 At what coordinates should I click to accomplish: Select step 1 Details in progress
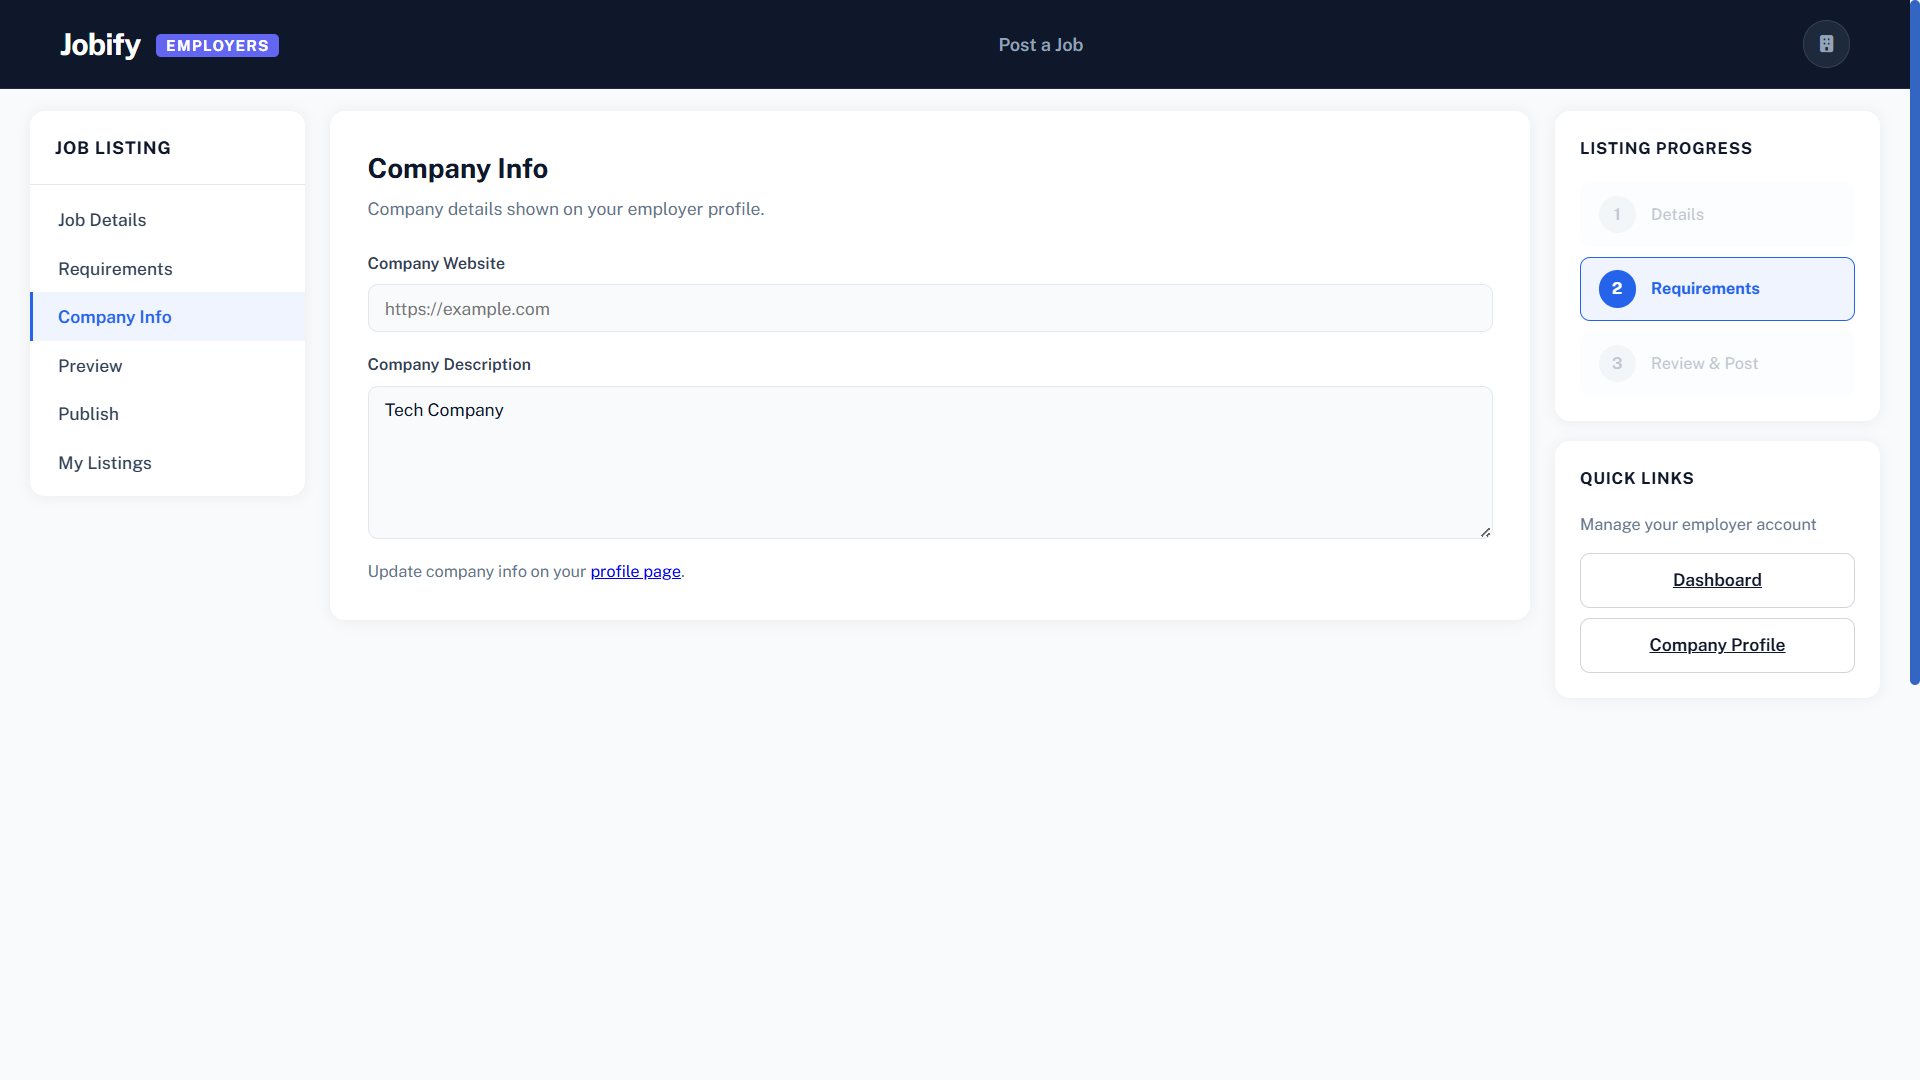[1717, 214]
